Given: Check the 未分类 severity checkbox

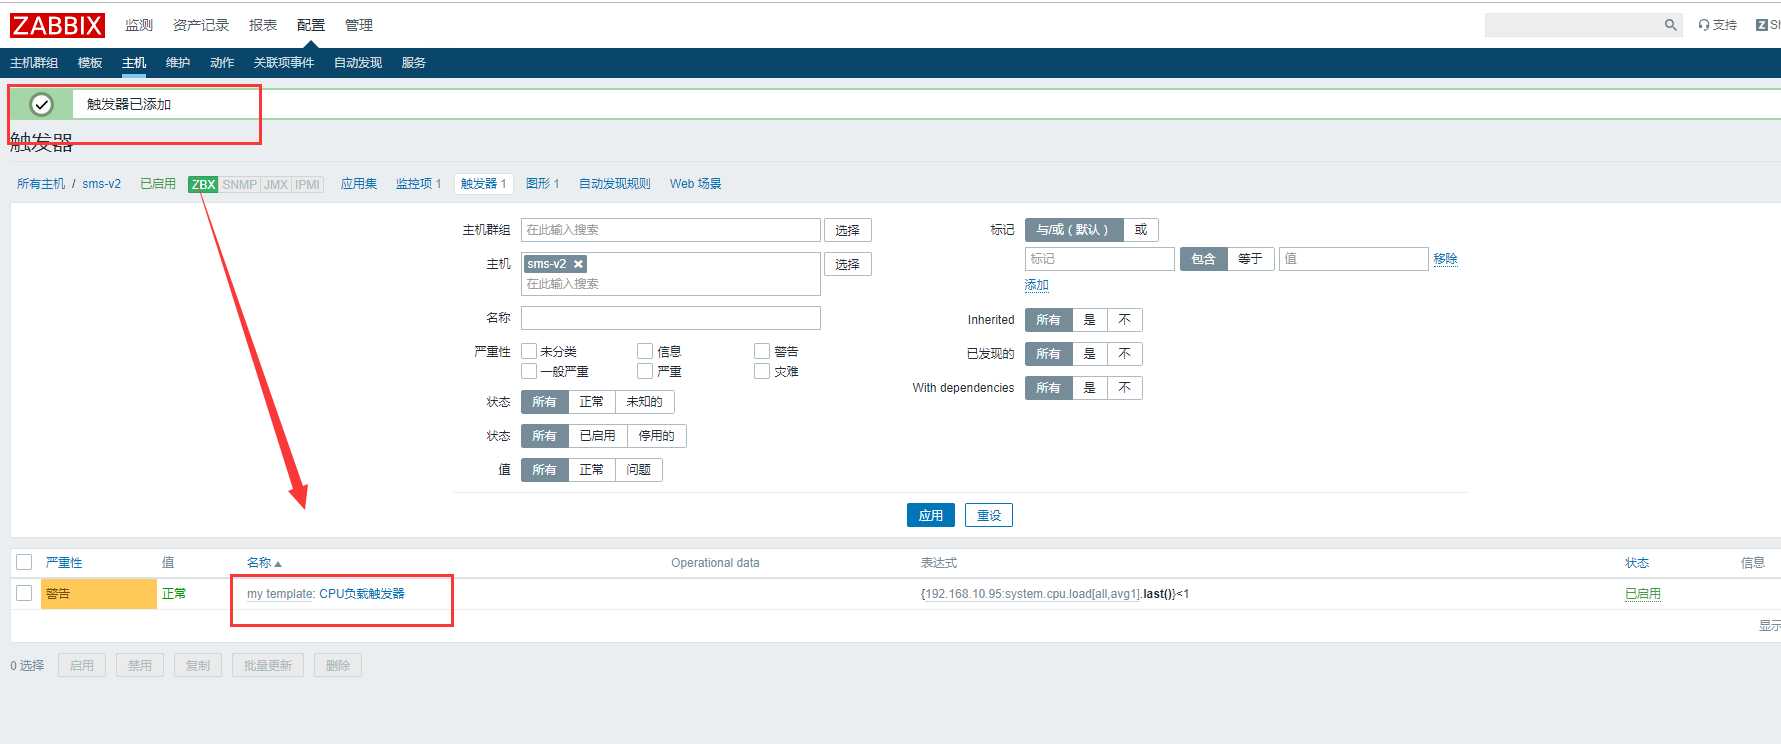Looking at the screenshot, I should 529,351.
